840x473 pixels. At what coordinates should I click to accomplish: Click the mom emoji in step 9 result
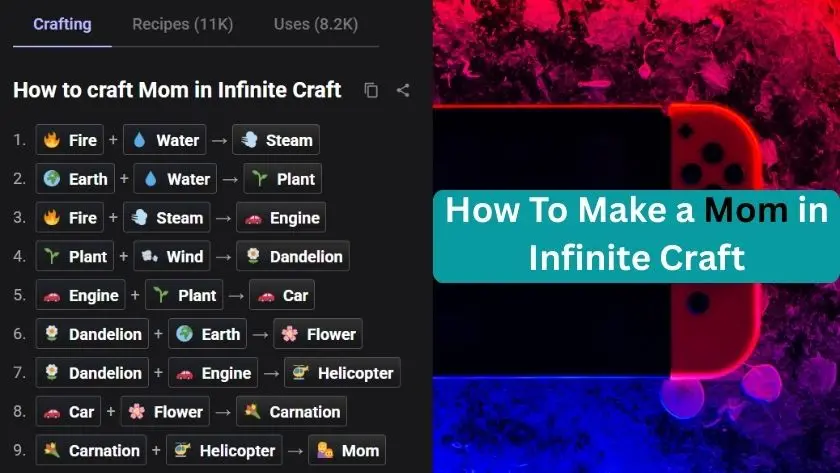coord(325,450)
